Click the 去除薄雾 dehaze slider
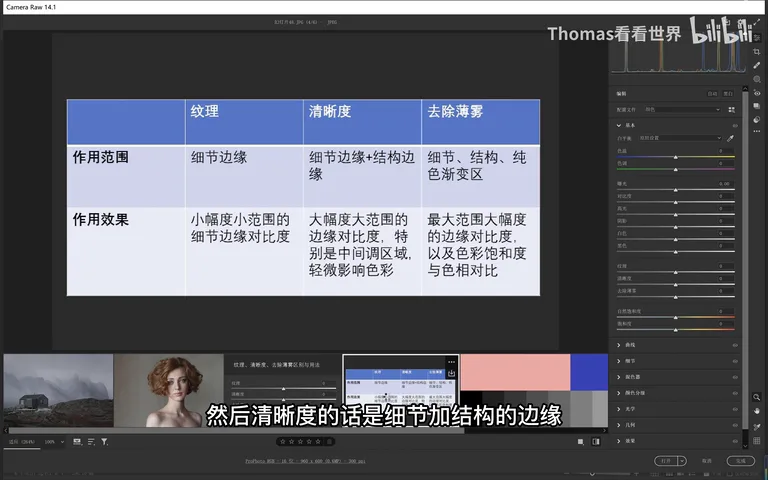Screen dimensions: 768x480 675,297
